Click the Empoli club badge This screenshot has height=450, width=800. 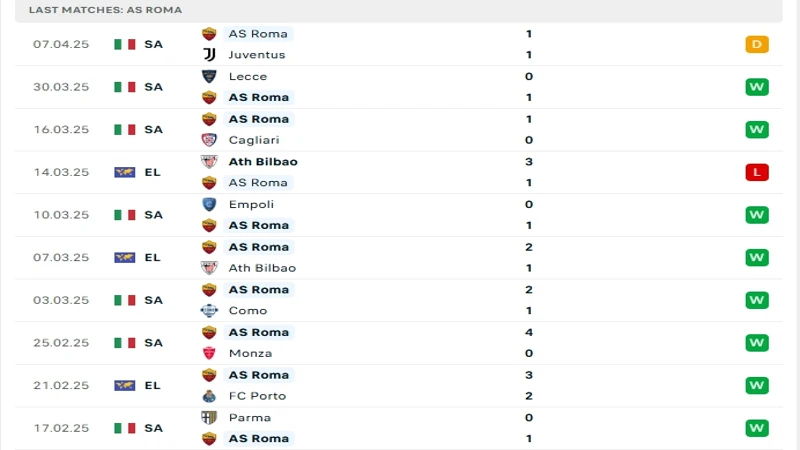click(x=209, y=205)
